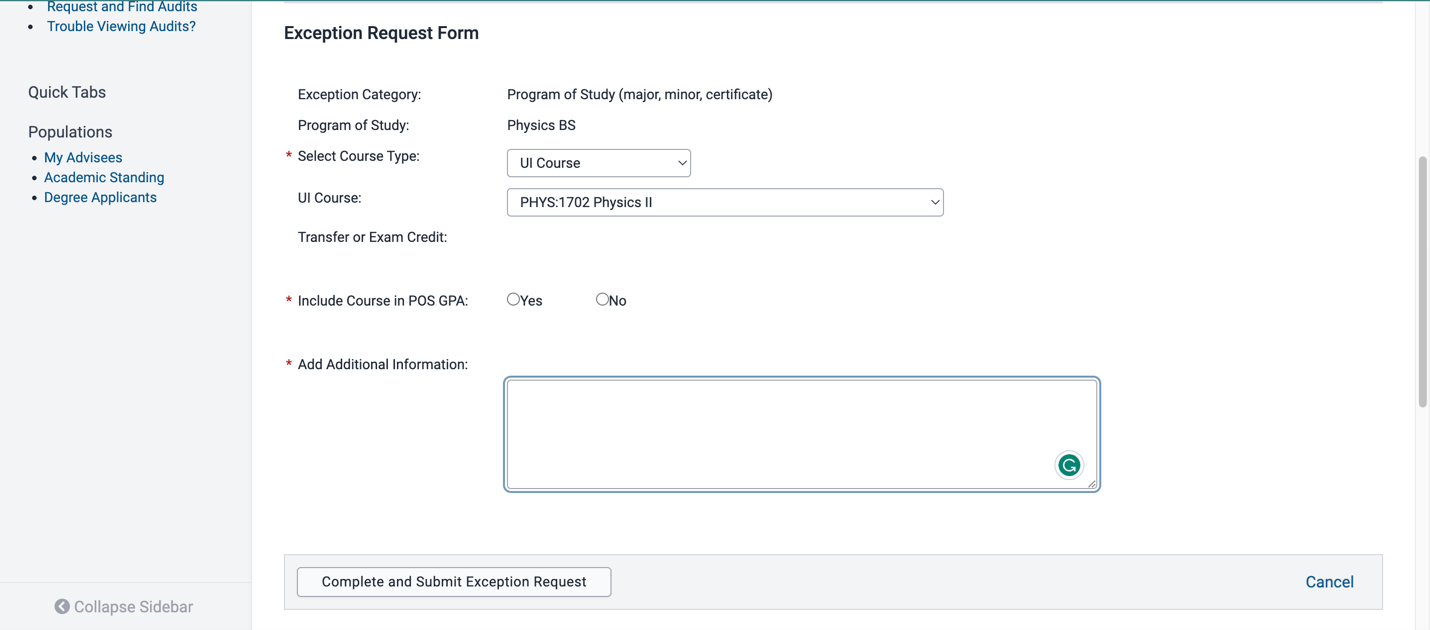This screenshot has height=630, width=1430.
Task: Select Yes for Include Course in POS GPA
Action: click(x=513, y=299)
